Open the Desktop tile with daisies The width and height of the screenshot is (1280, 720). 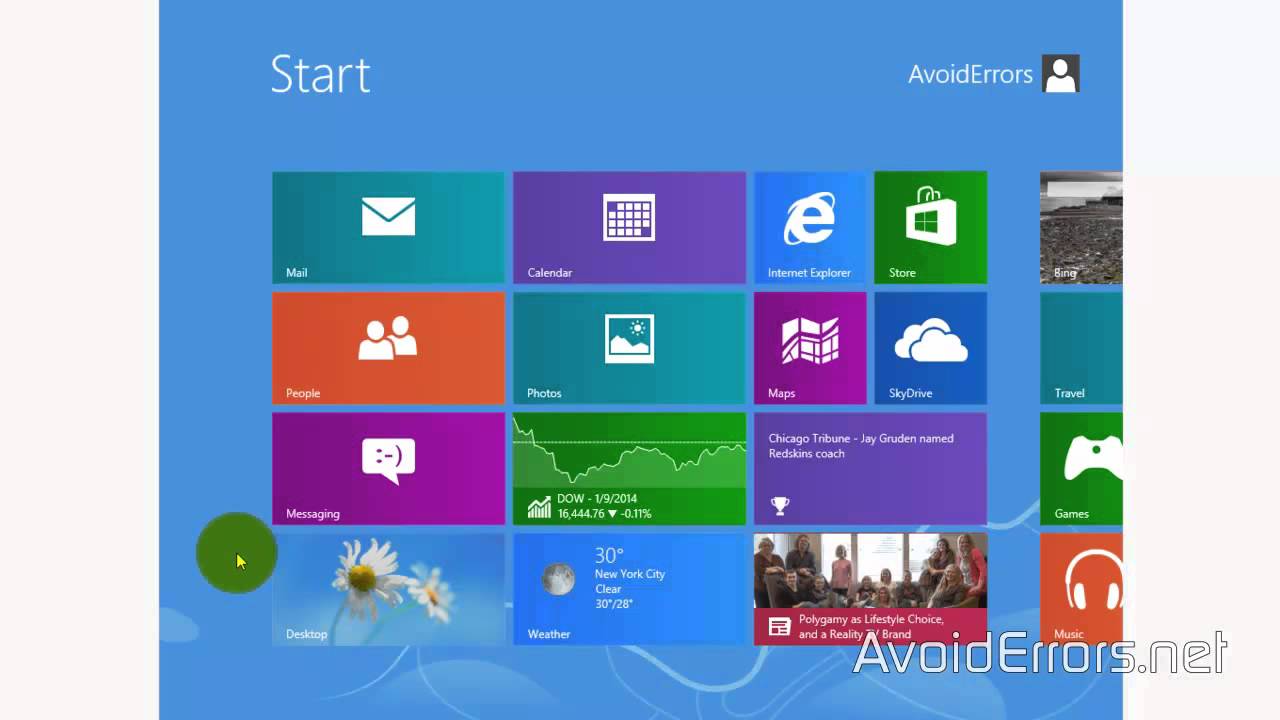coord(388,589)
